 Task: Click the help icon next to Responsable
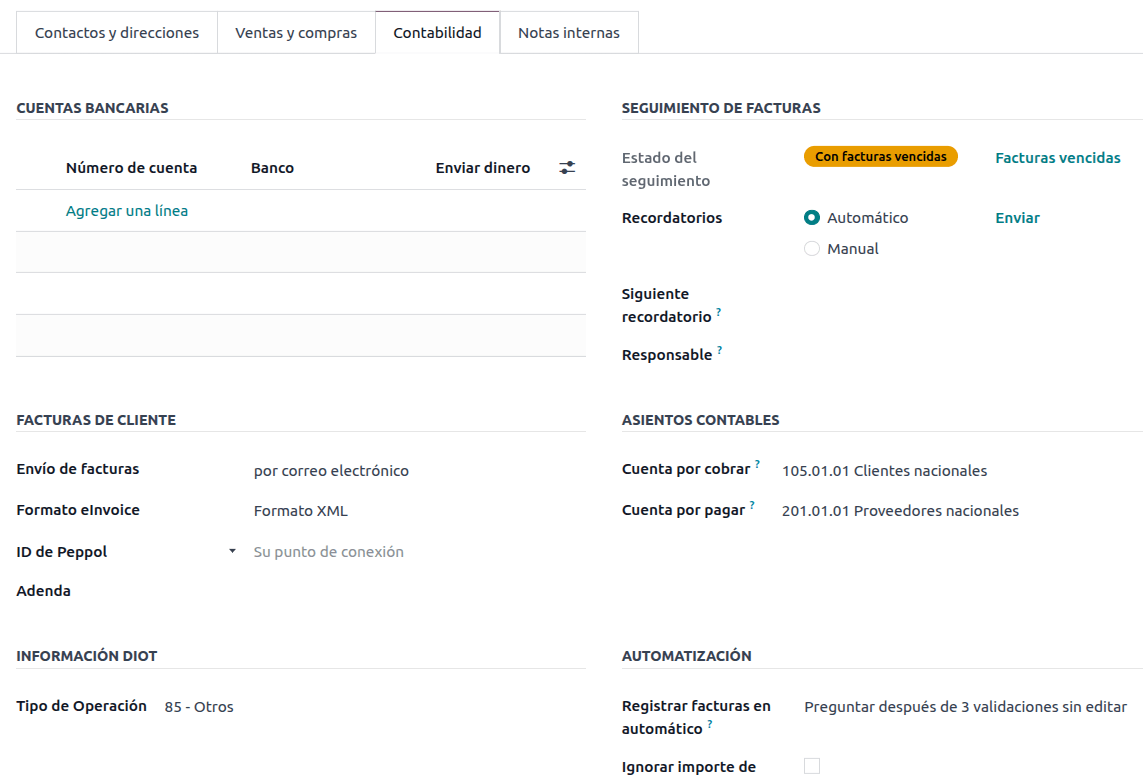point(719,350)
